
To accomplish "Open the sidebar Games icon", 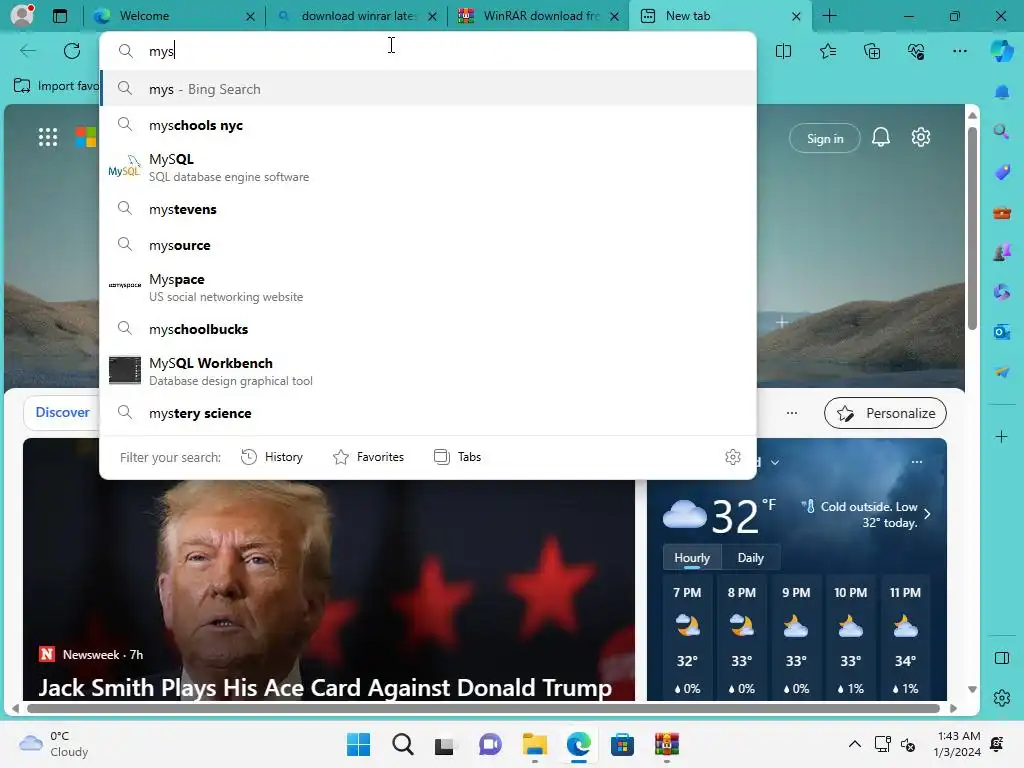I will coord(1002,252).
